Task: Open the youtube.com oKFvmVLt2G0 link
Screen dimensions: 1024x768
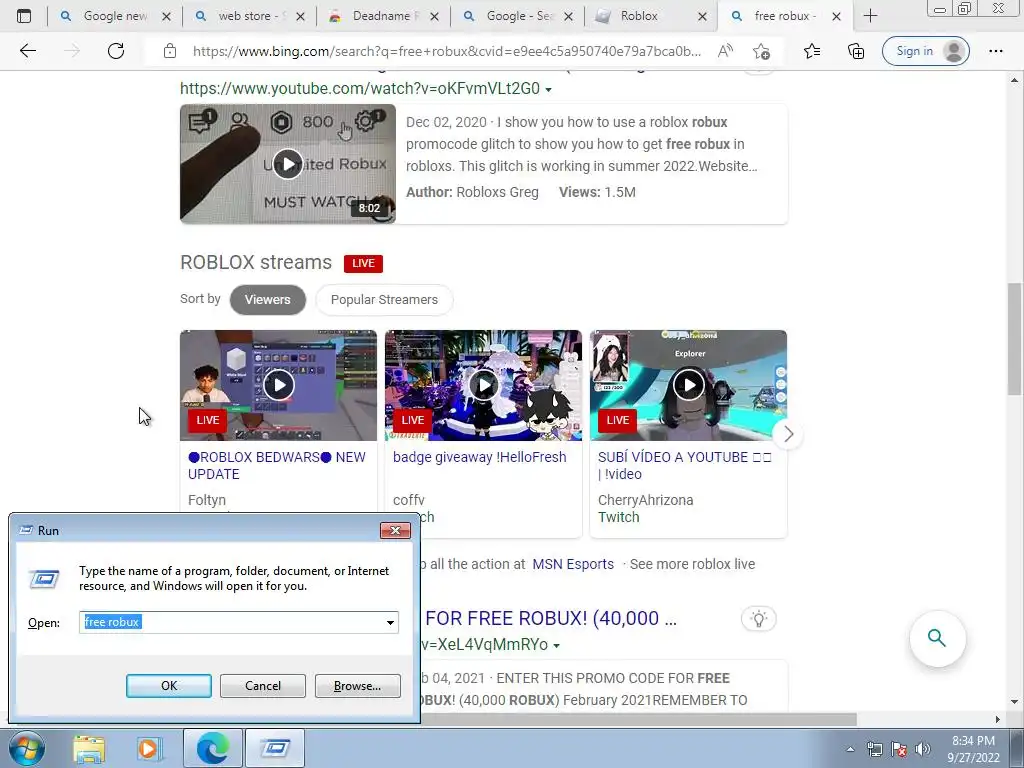Action: point(360,88)
